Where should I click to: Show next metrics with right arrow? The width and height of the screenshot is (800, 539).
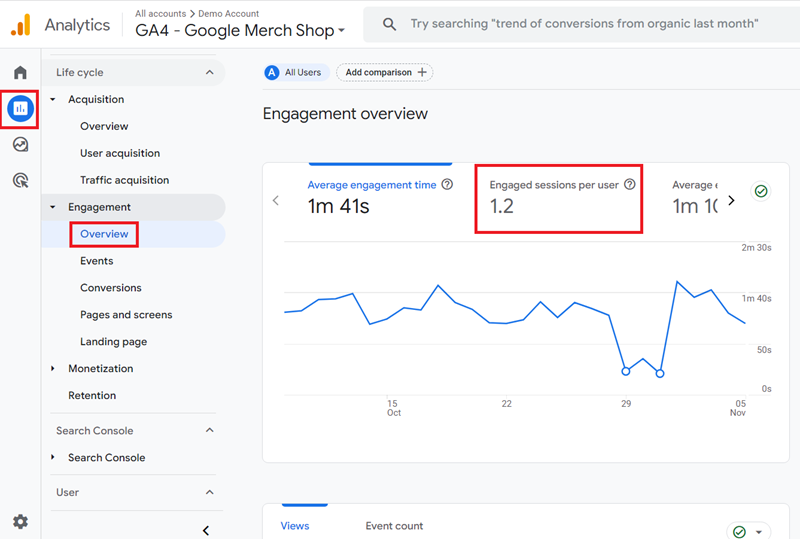[x=731, y=200]
